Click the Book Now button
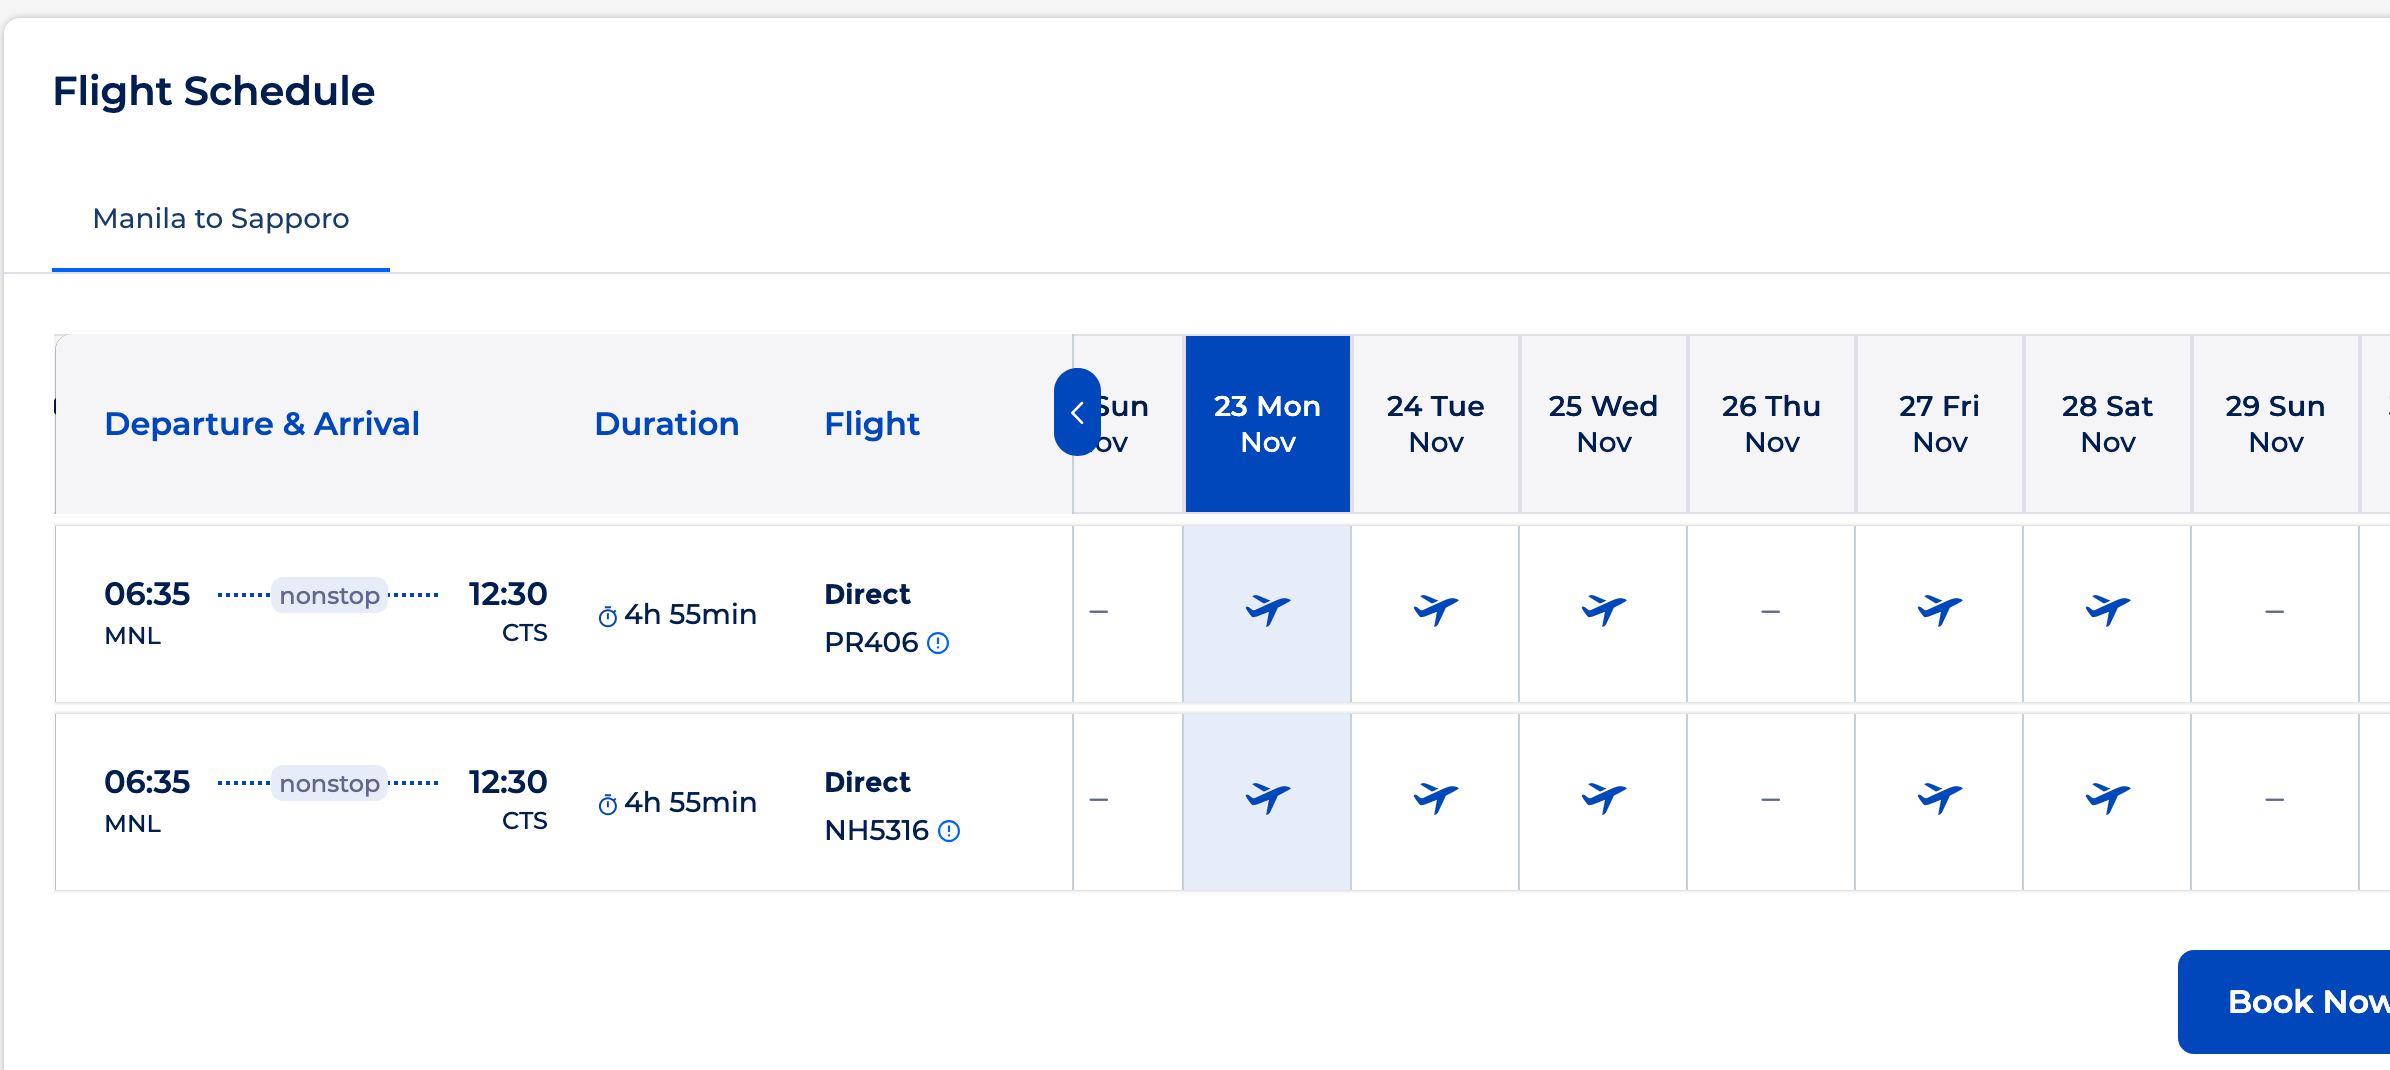 point(2290,1001)
